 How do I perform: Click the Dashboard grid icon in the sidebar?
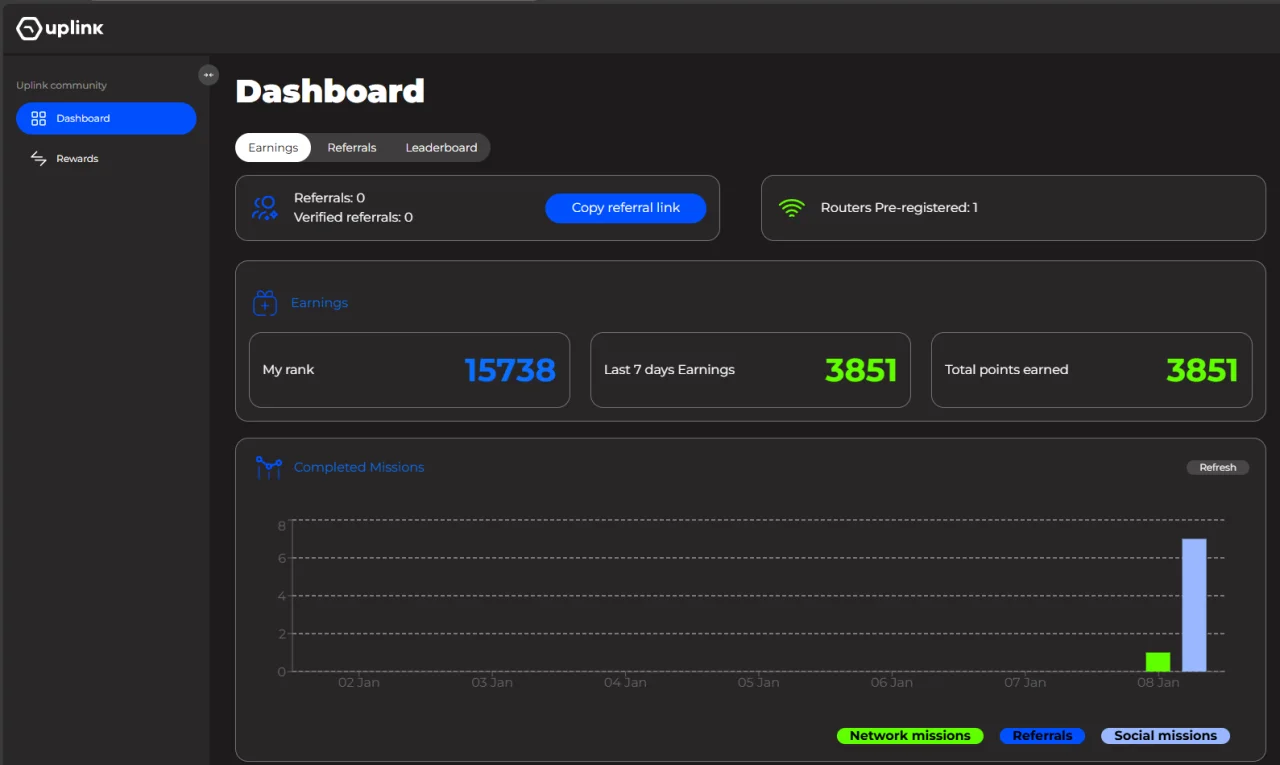point(39,118)
